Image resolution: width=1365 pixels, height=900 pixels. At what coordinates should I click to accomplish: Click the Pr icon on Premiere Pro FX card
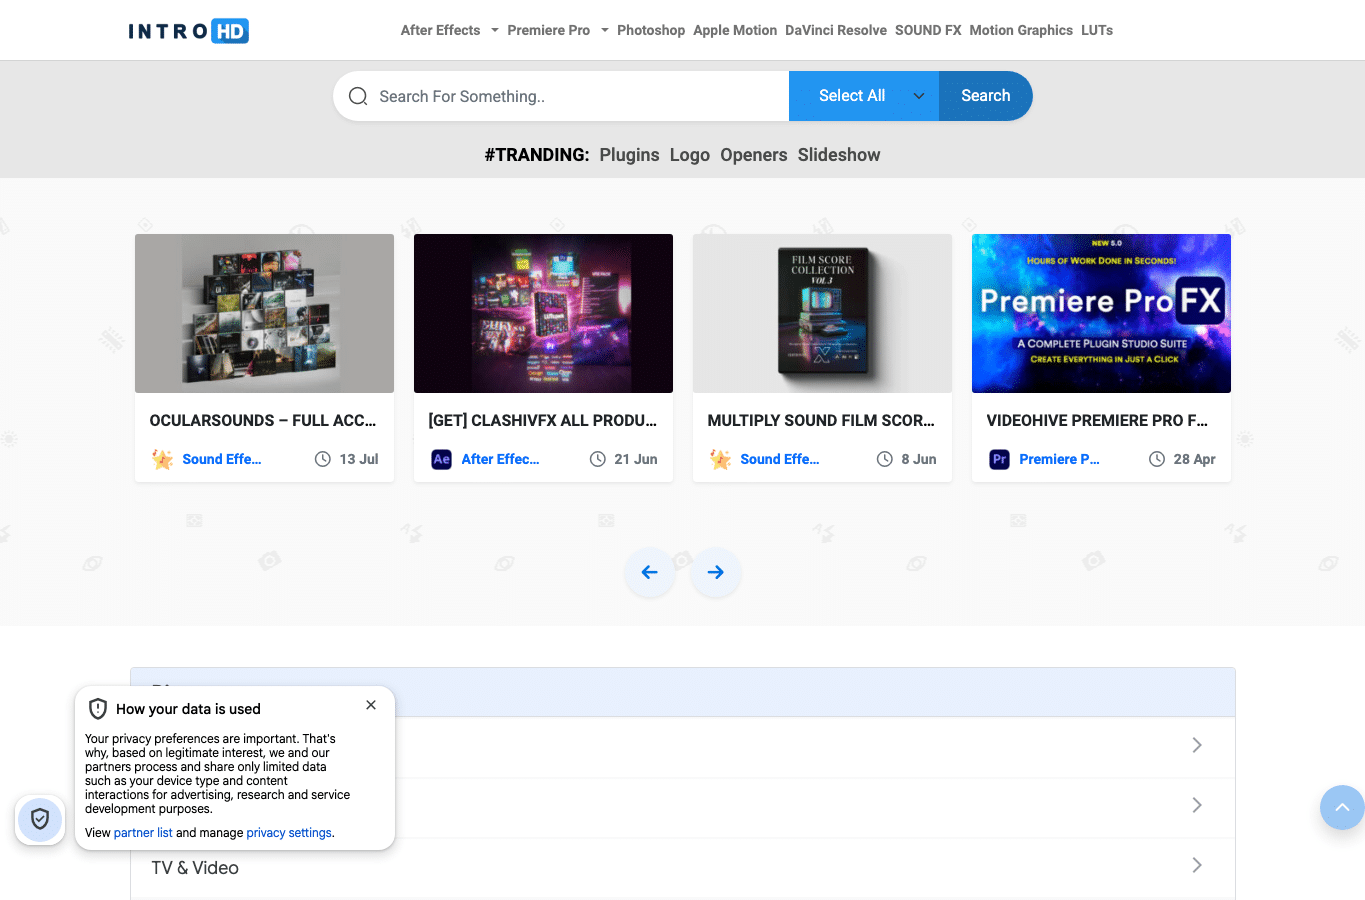pyautogui.click(x=999, y=459)
